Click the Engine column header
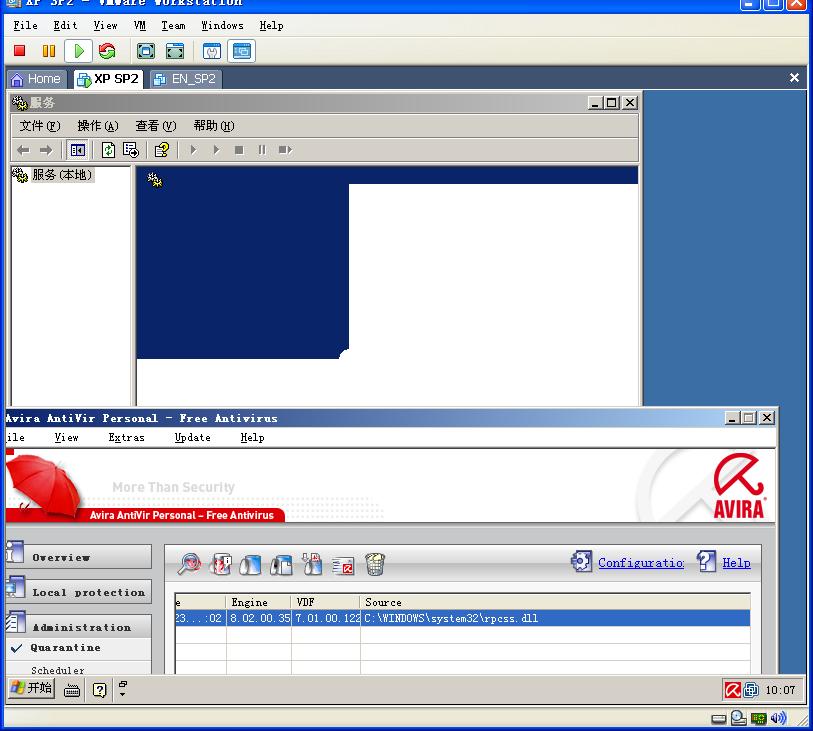Image resolution: width=813 pixels, height=731 pixels. tap(259, 602)
